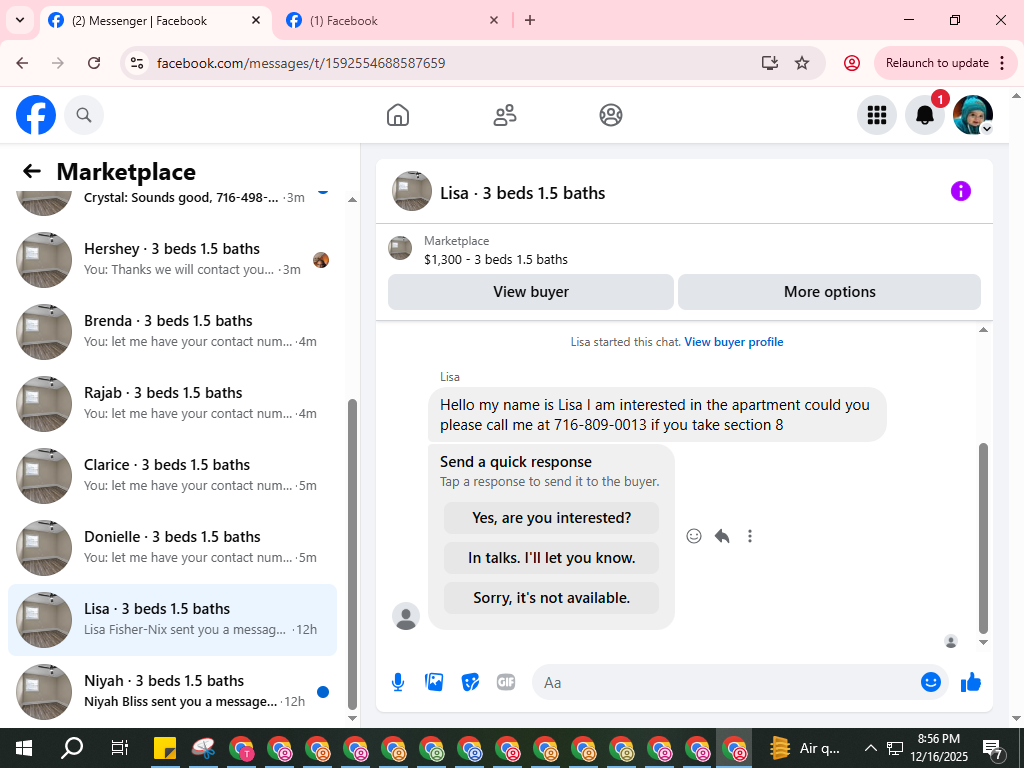Reload the current page

[94, 63]
